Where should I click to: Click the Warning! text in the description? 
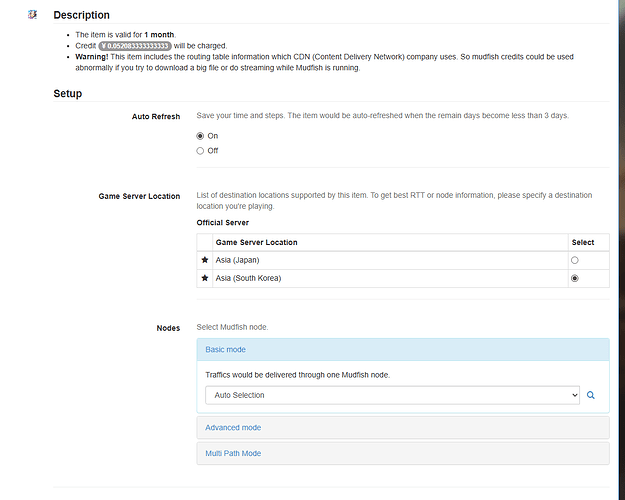tap(92, 57)
